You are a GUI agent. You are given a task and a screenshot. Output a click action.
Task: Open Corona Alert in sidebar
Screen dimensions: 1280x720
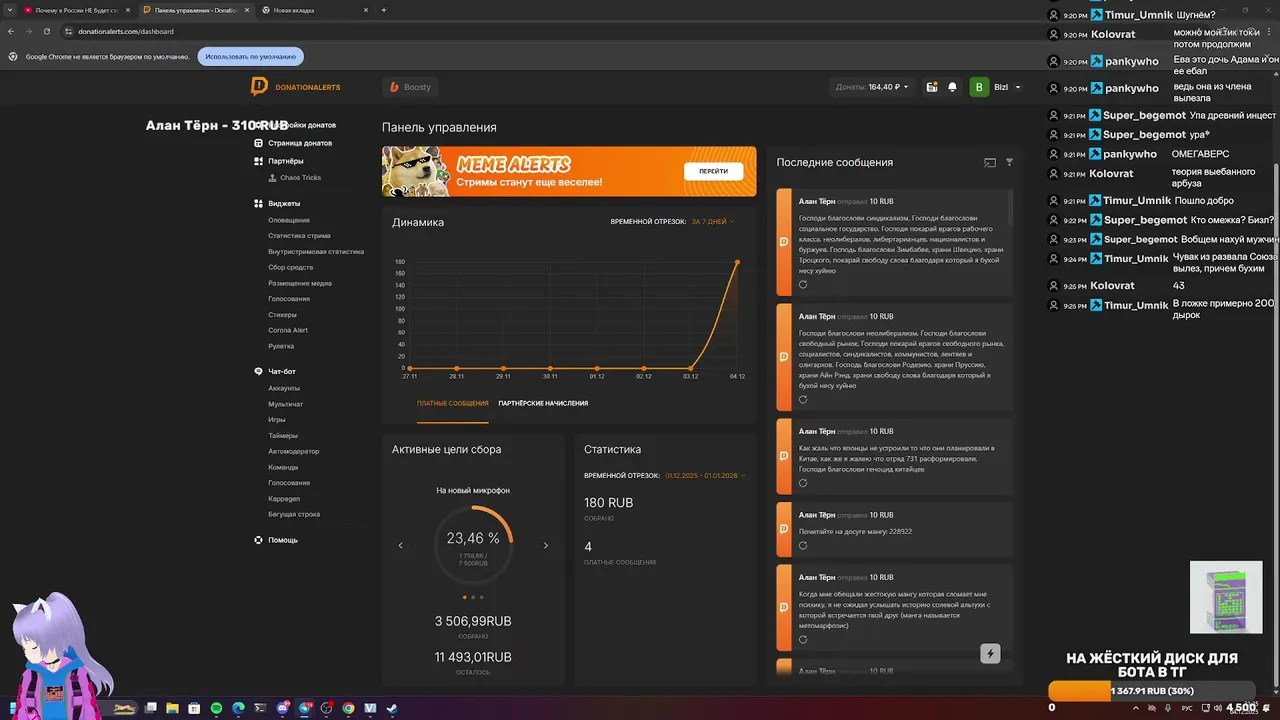tap(288, 330)
